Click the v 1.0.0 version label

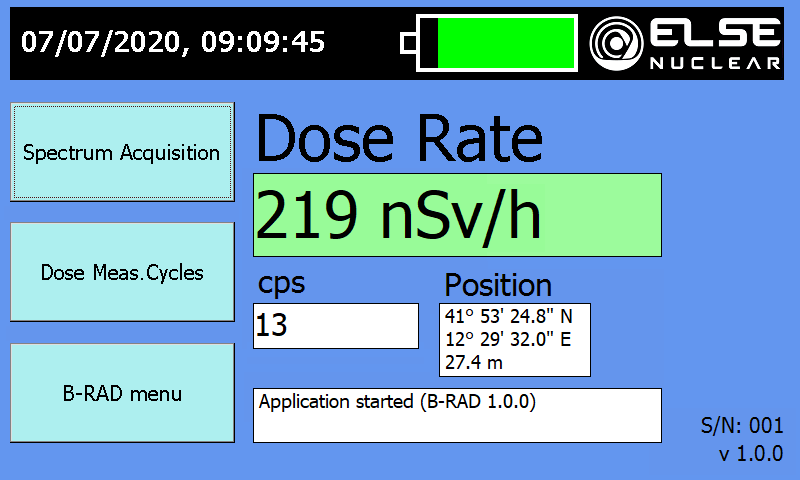[x=750, y=454]
